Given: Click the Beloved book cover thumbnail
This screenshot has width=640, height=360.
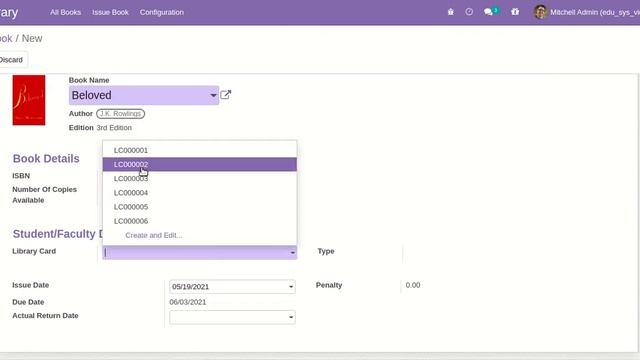Looking at the screenshot, I should tap(29, 100).
